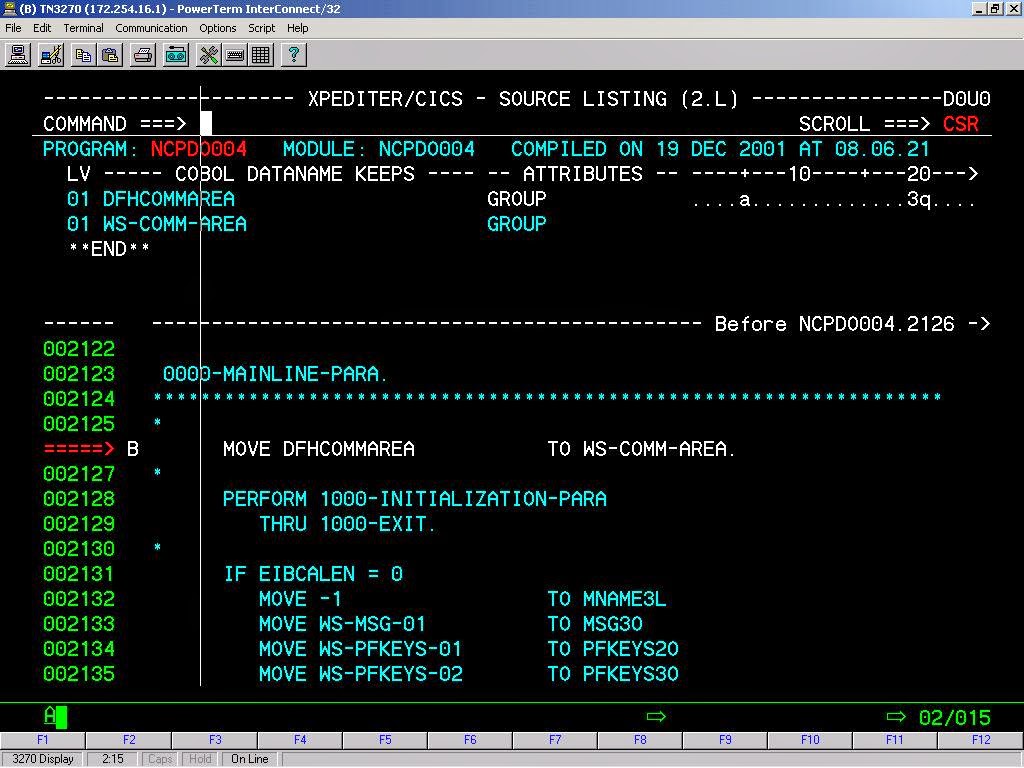Open help with question mark icon
The height and width of the screenshot is (768, 1024).
291,55
